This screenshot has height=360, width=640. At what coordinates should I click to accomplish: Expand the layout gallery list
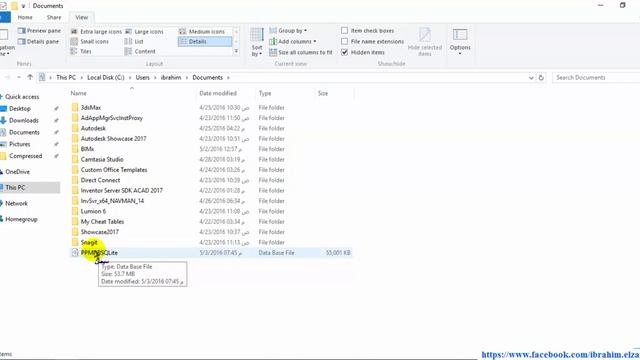point(236,51)
